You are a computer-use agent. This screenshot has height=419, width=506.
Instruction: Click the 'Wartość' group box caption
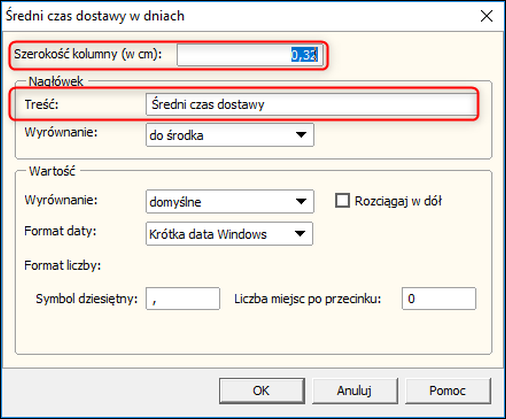point(52,171)
